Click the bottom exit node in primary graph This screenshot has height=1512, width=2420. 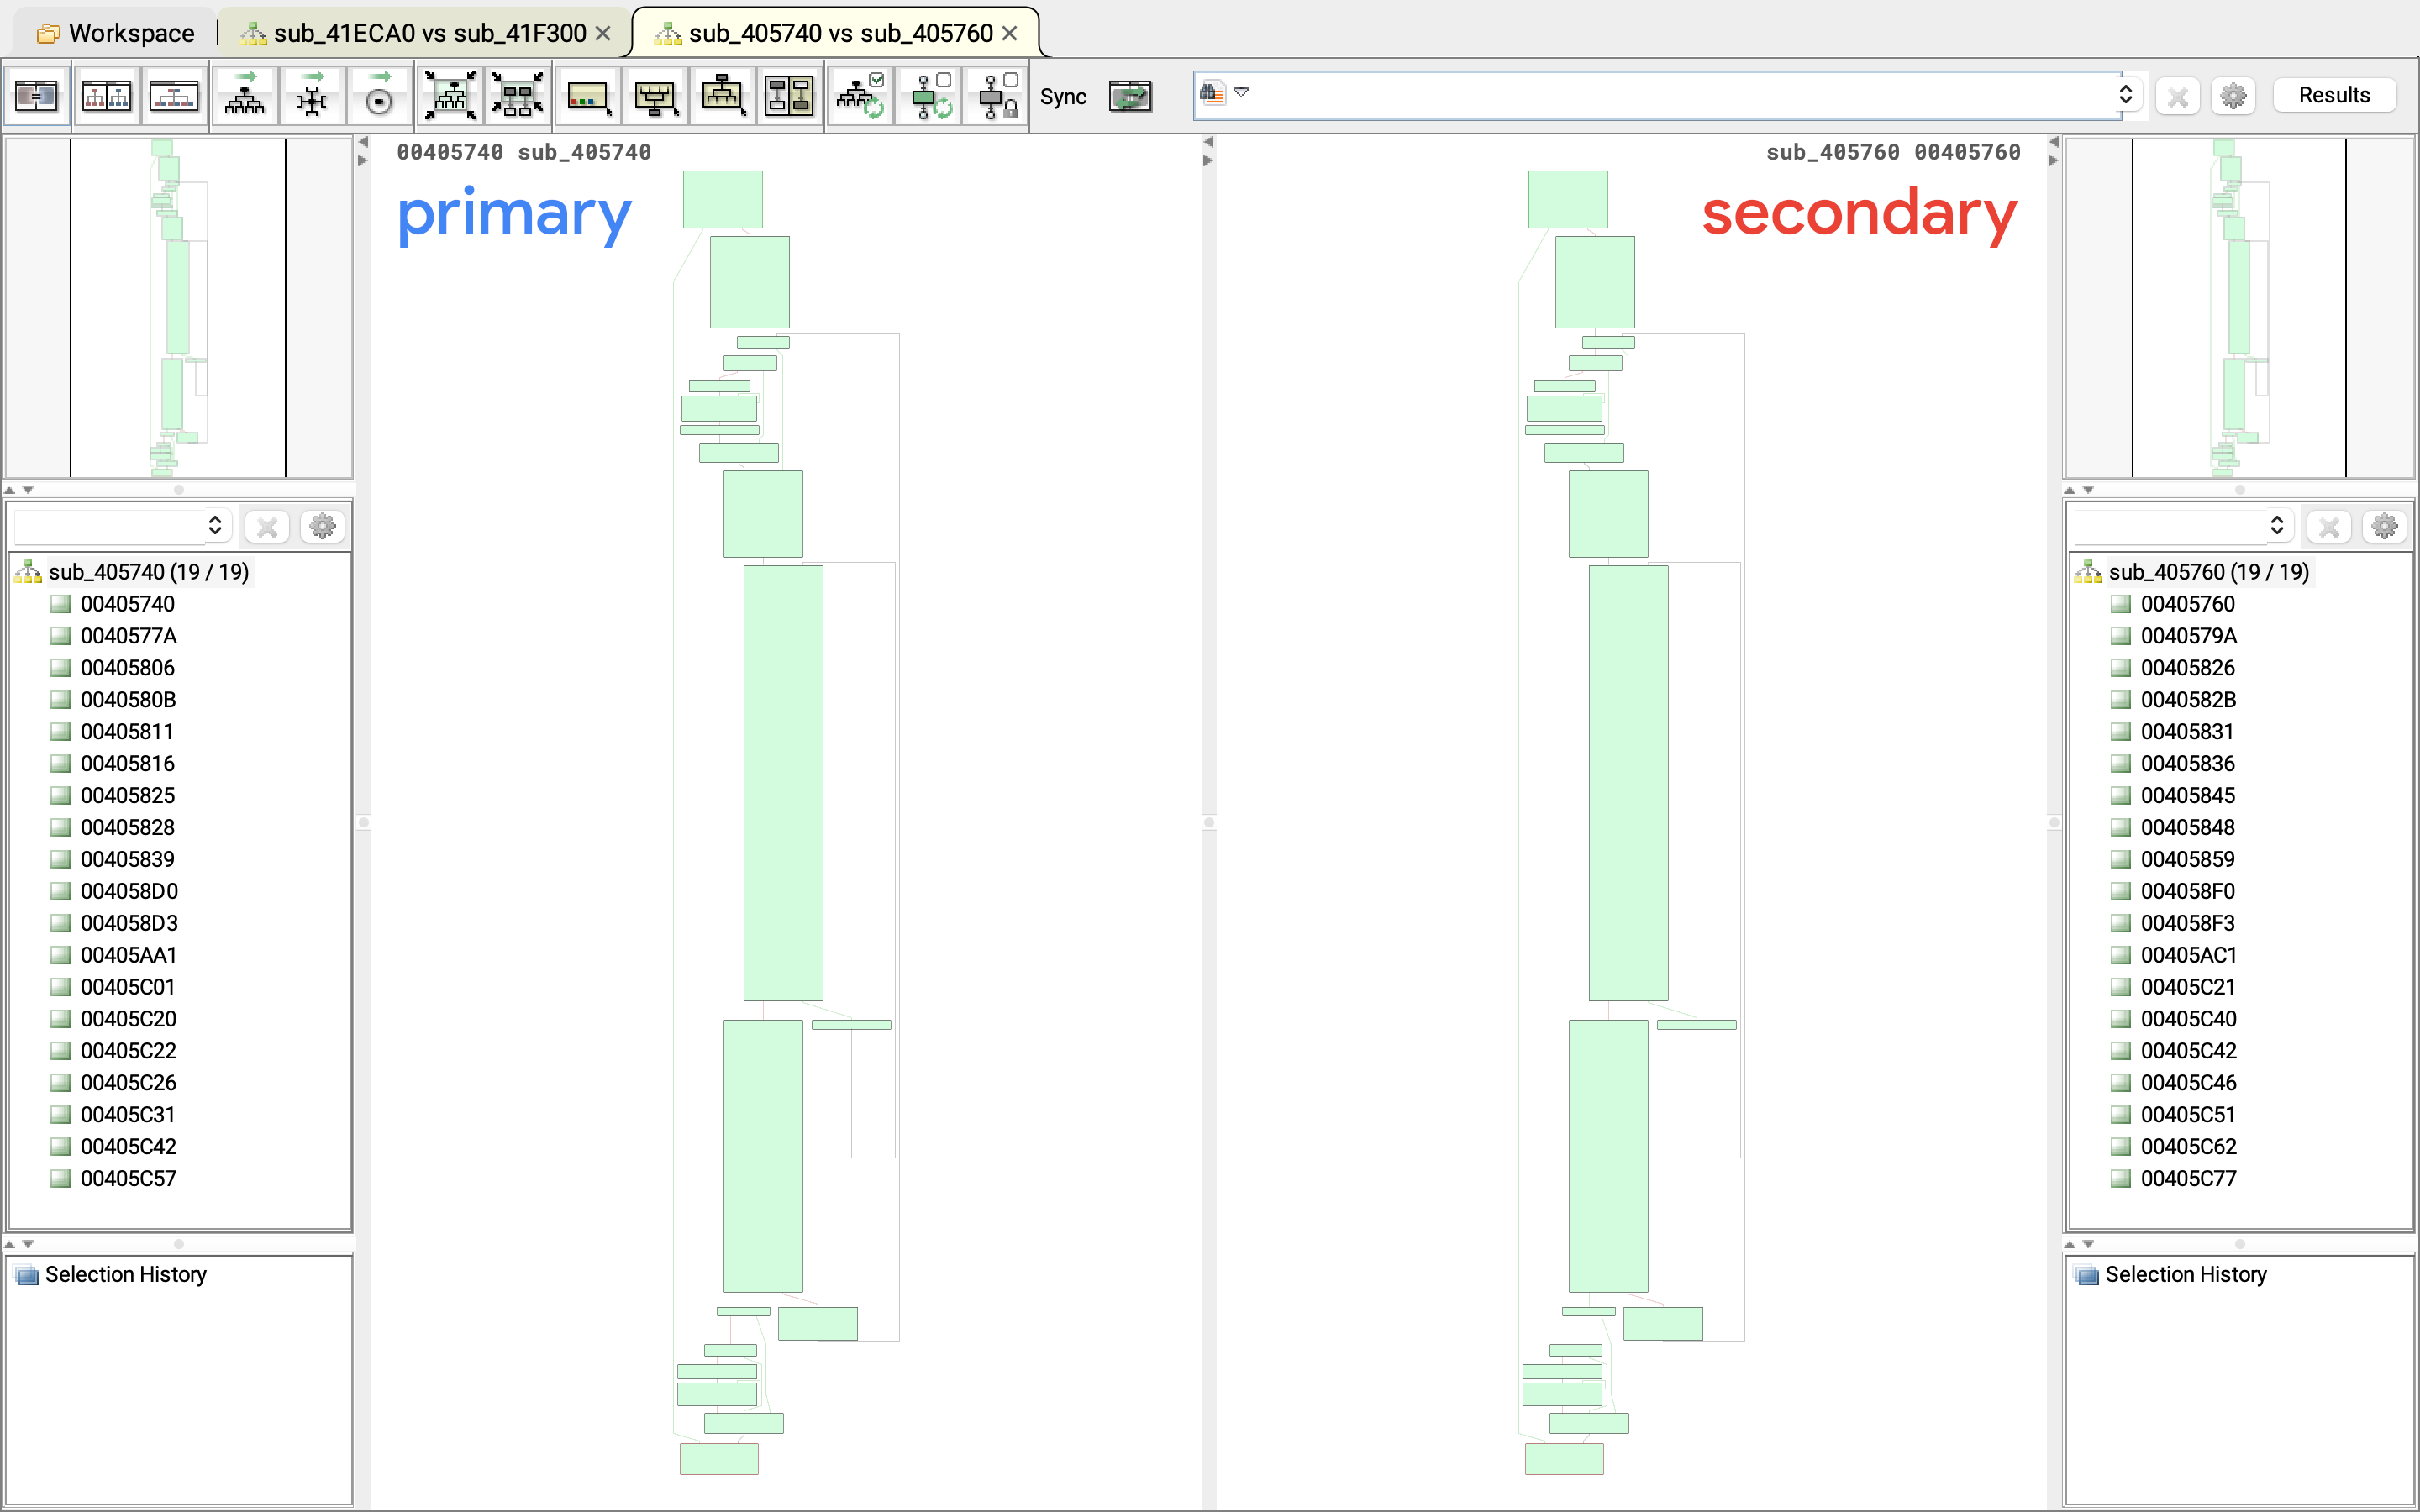[719, 1458]
